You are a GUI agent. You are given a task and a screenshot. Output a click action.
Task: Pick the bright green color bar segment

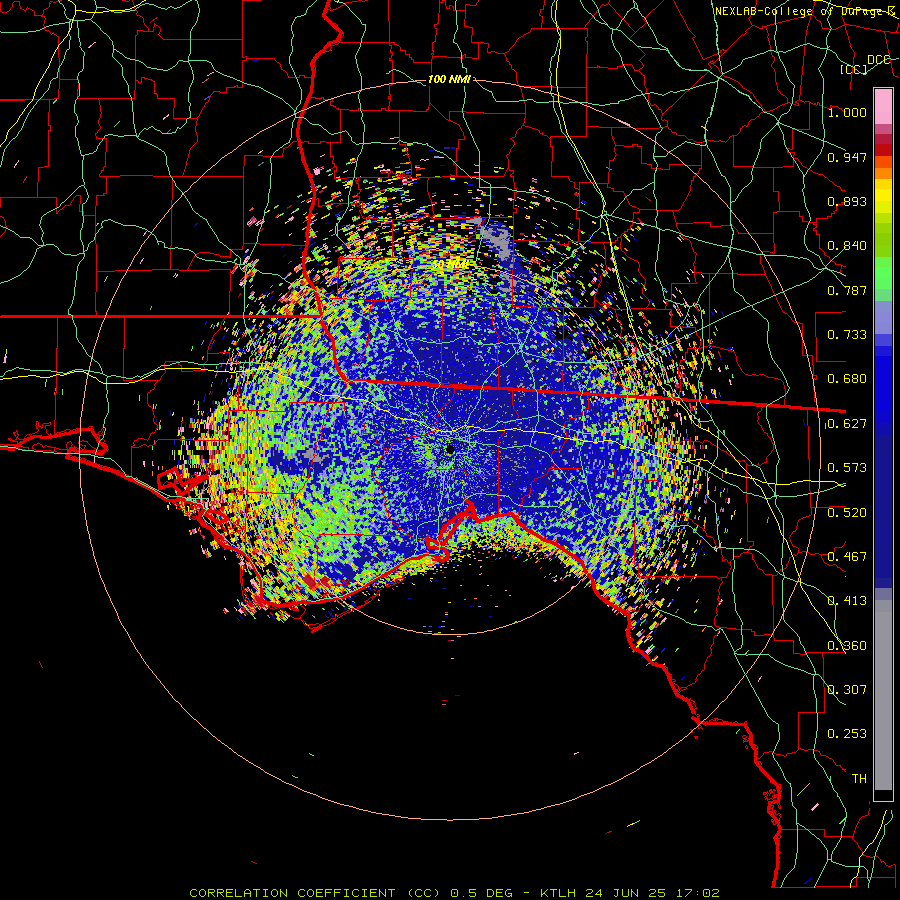[883, 273]
